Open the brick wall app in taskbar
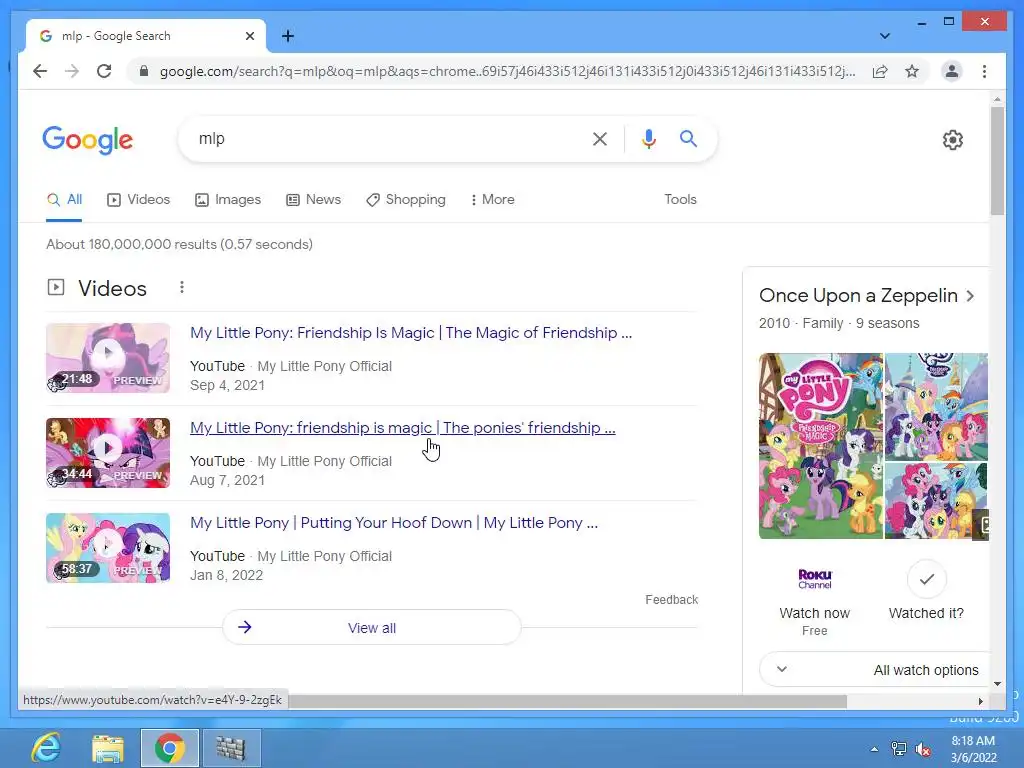The width and height of the screenshot is (1024, 768). [x=231, y=748]
